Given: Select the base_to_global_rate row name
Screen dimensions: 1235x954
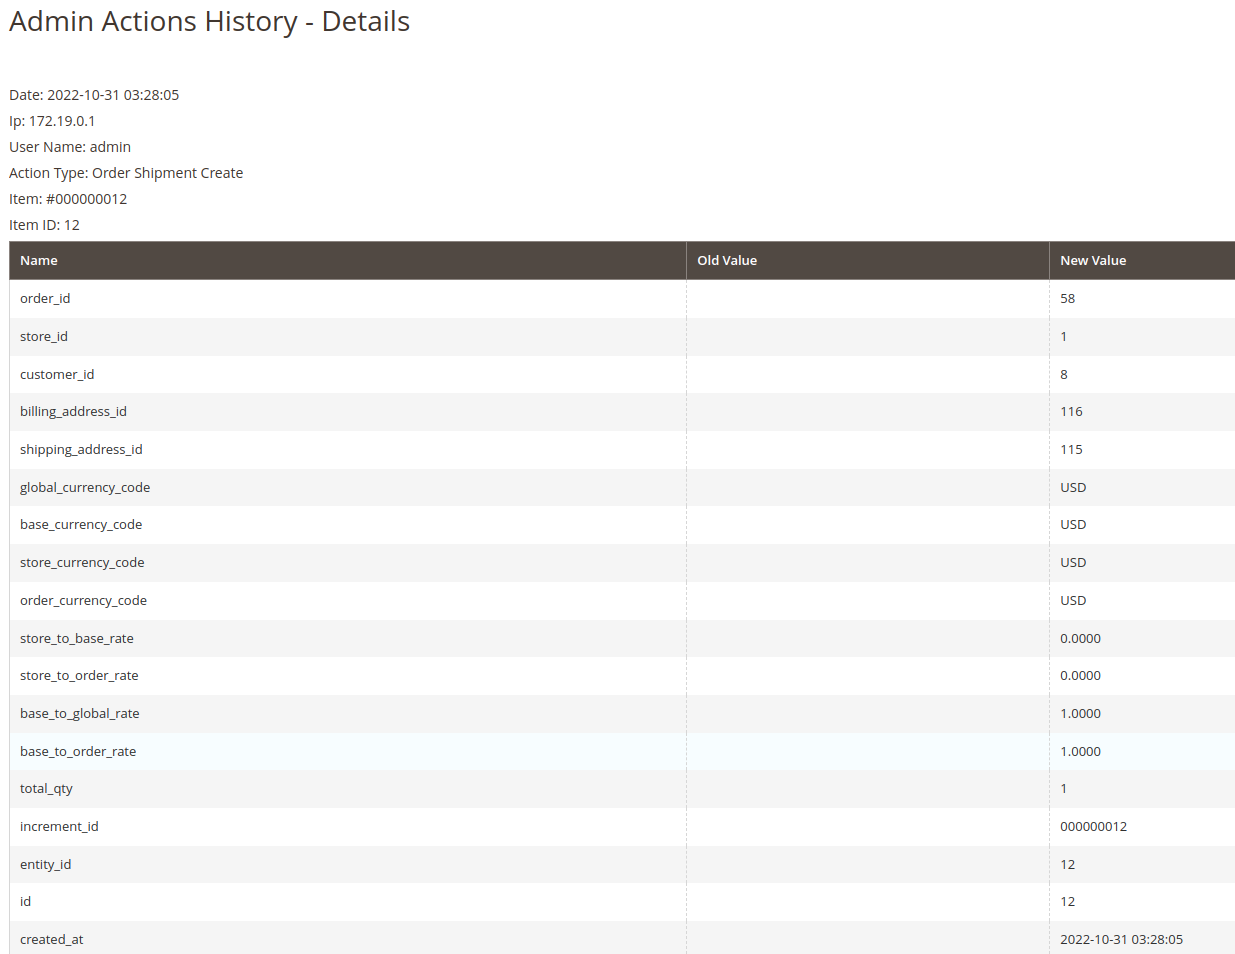Looking at the screenshot, I should 80,713.
